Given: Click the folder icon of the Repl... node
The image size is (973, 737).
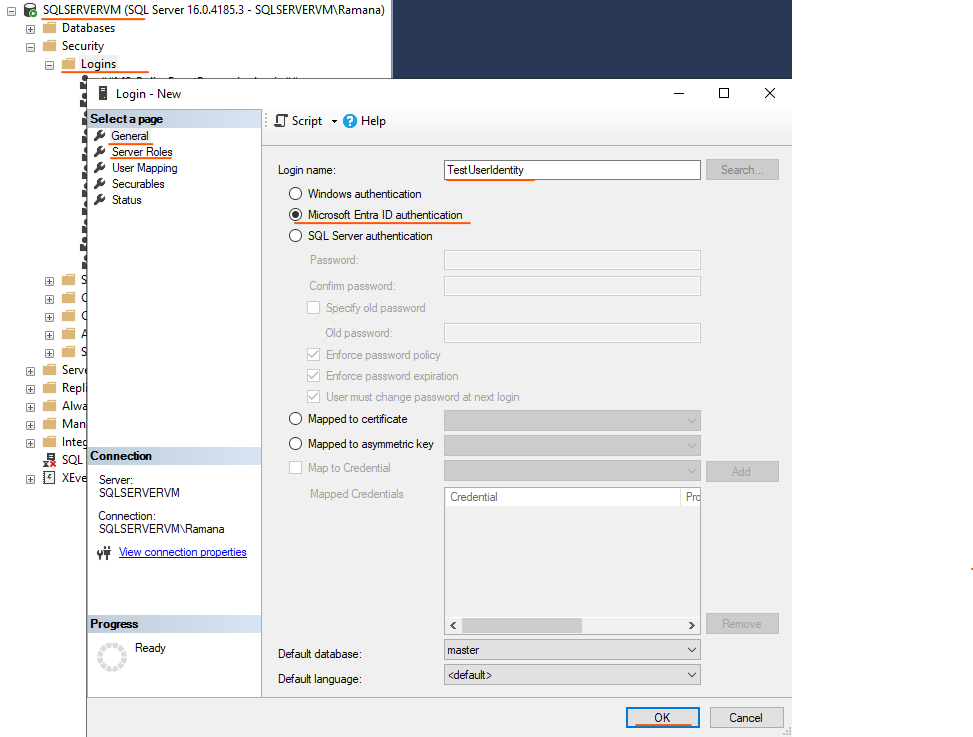Looking at the screenshot, I should click(50, 388).
